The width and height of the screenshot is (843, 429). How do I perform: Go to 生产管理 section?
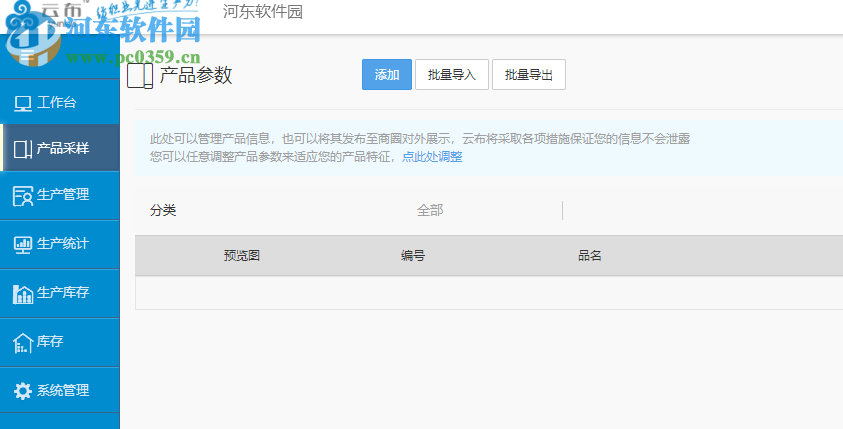60,195
